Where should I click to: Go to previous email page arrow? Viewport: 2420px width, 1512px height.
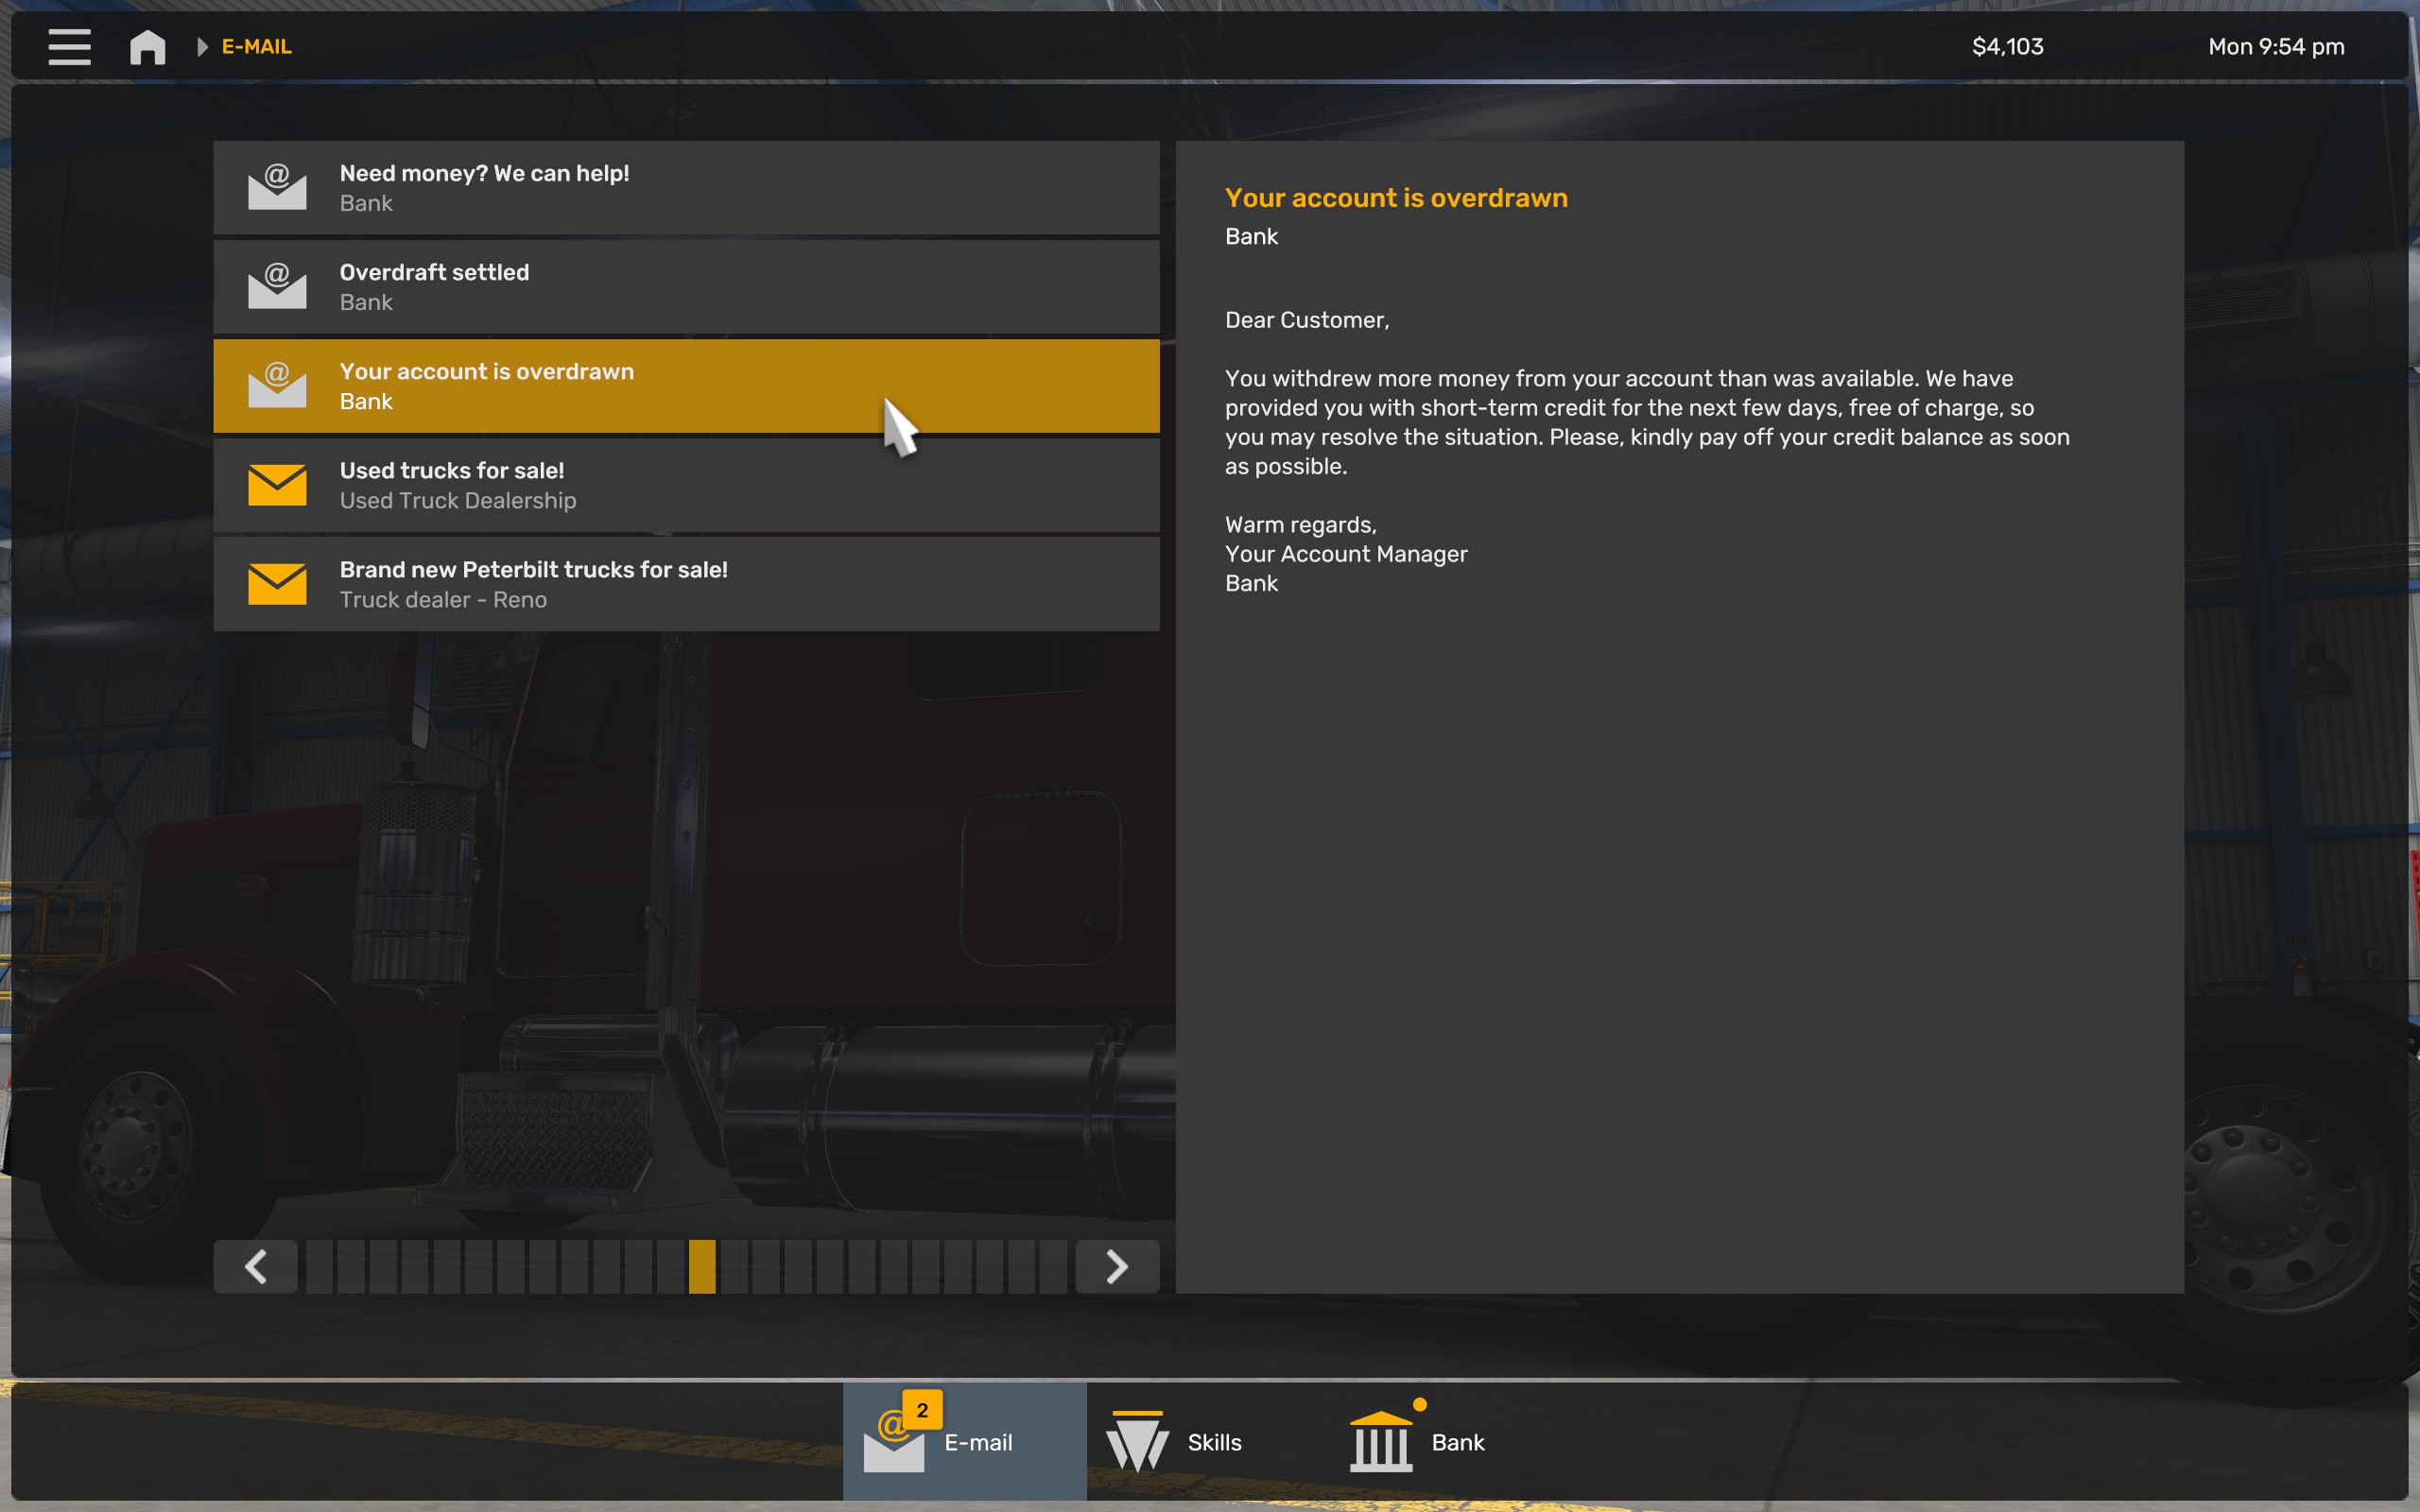pos(256,1267)
